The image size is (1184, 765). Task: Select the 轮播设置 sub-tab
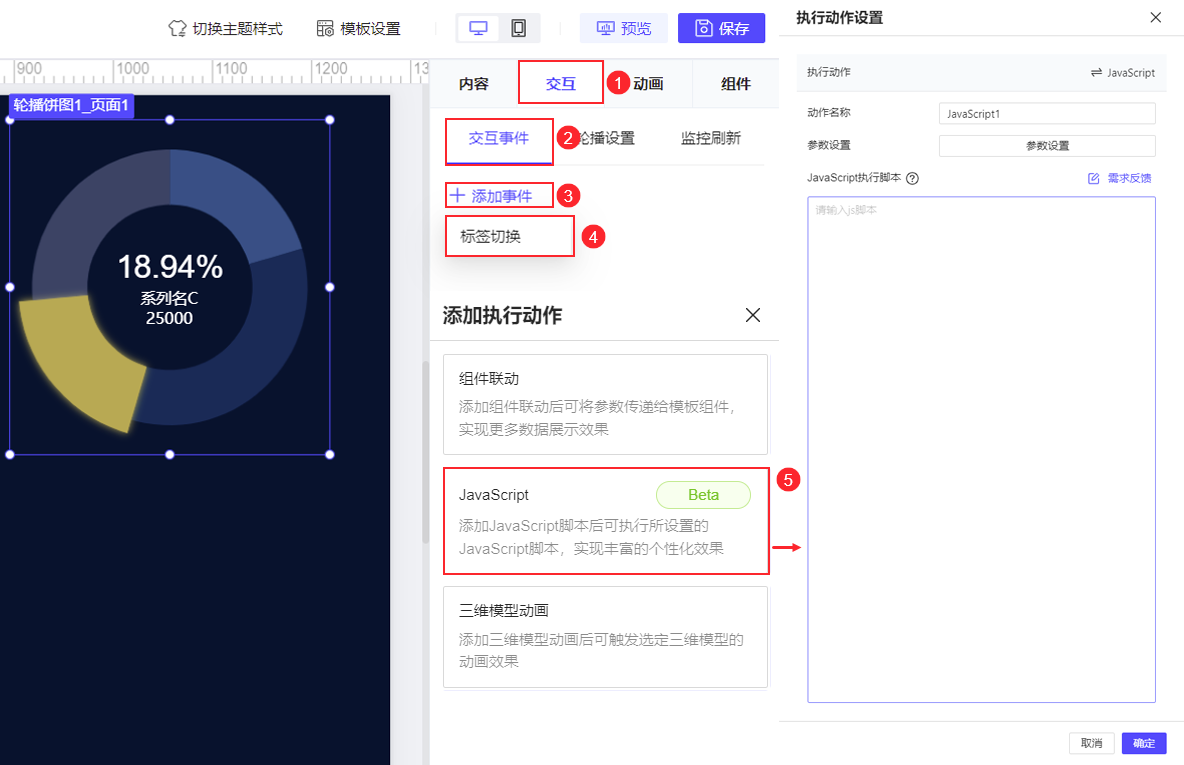[x=605, y=138]
